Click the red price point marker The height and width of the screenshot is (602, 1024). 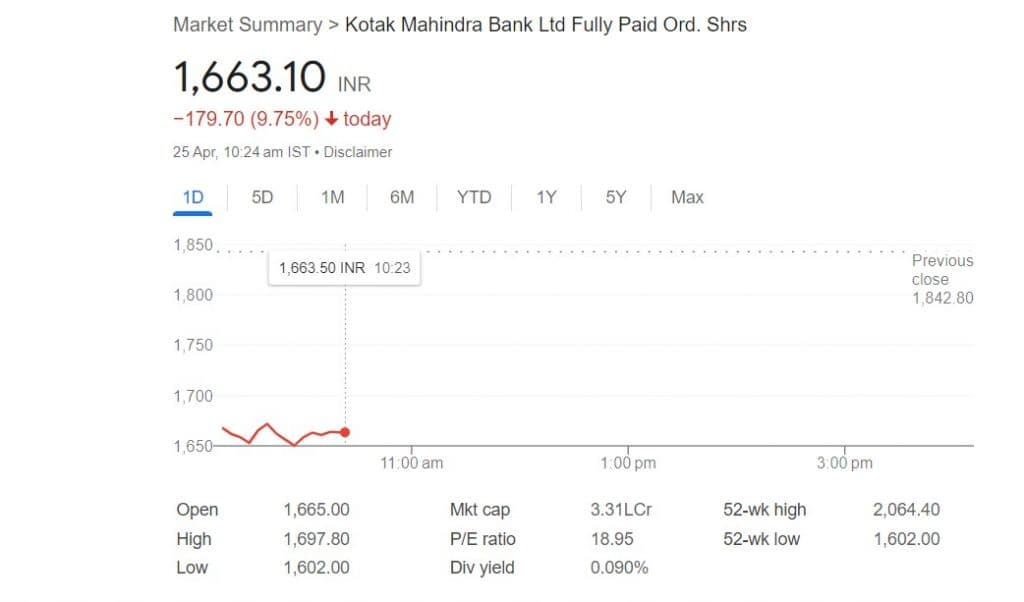point(345,432)
